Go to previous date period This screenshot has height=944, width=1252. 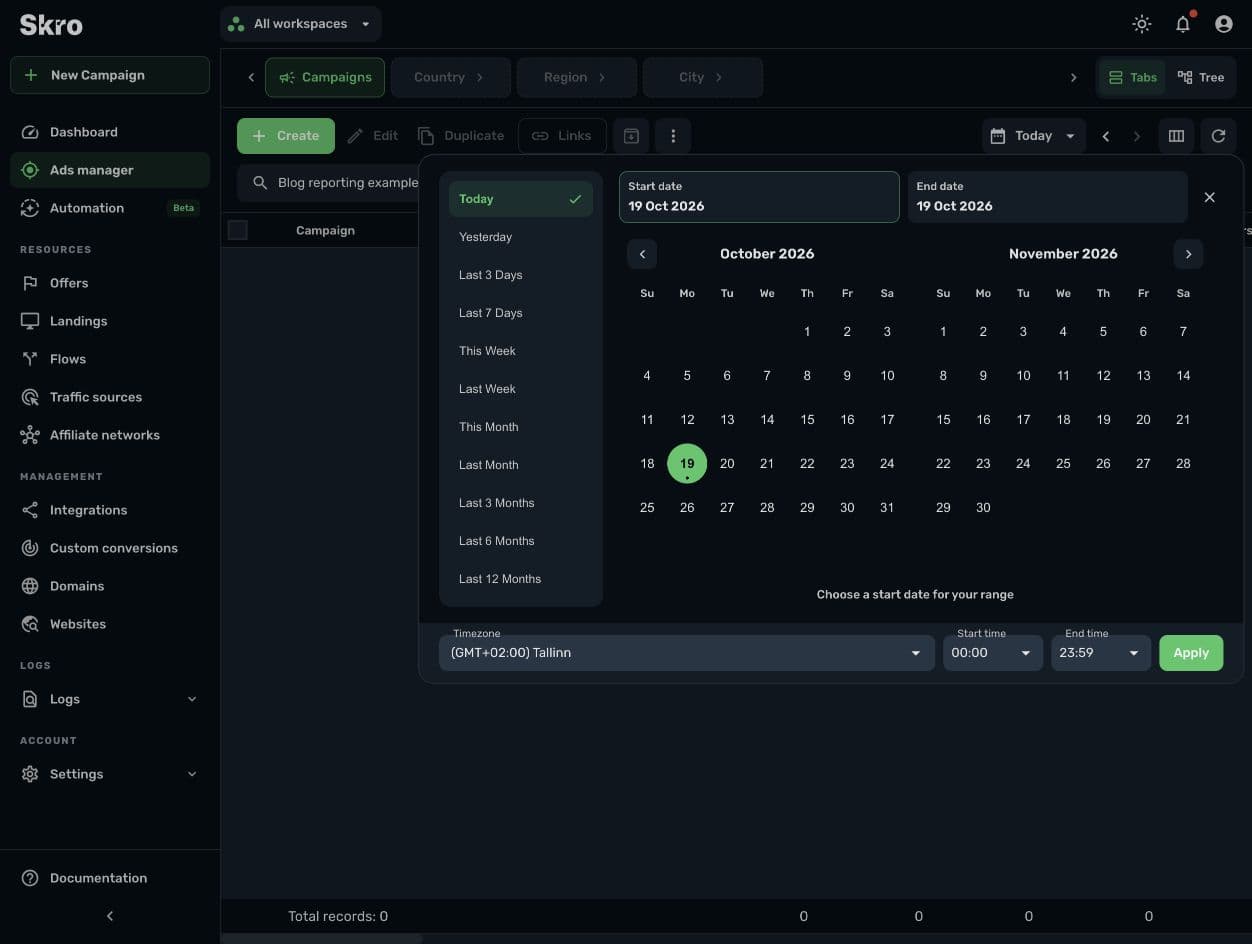(x=1105, y=136)
